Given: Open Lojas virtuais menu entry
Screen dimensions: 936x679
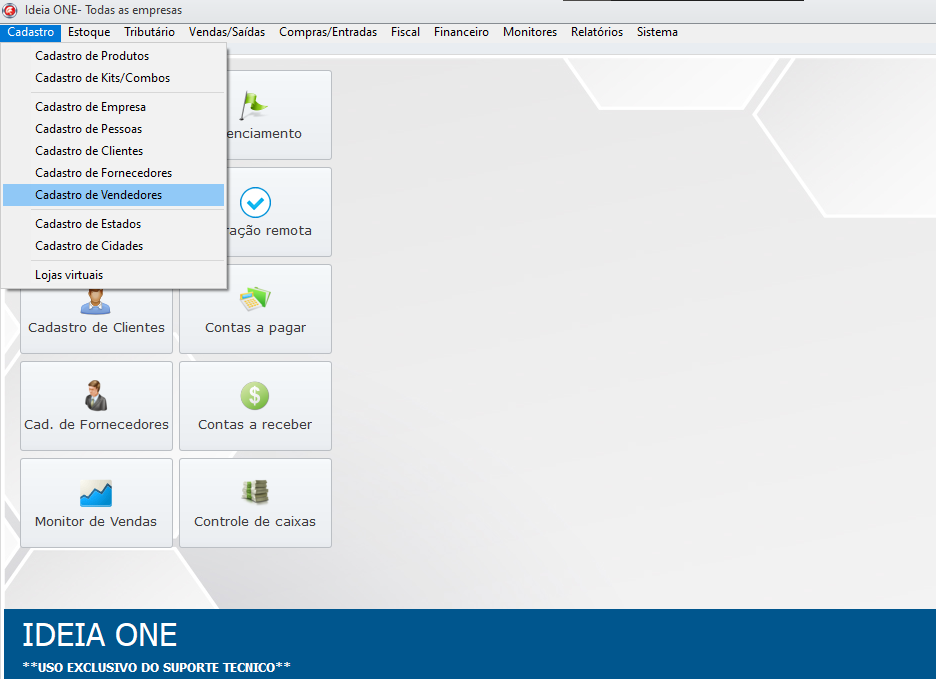Looking at the screenshot, I should click(69, 275).
